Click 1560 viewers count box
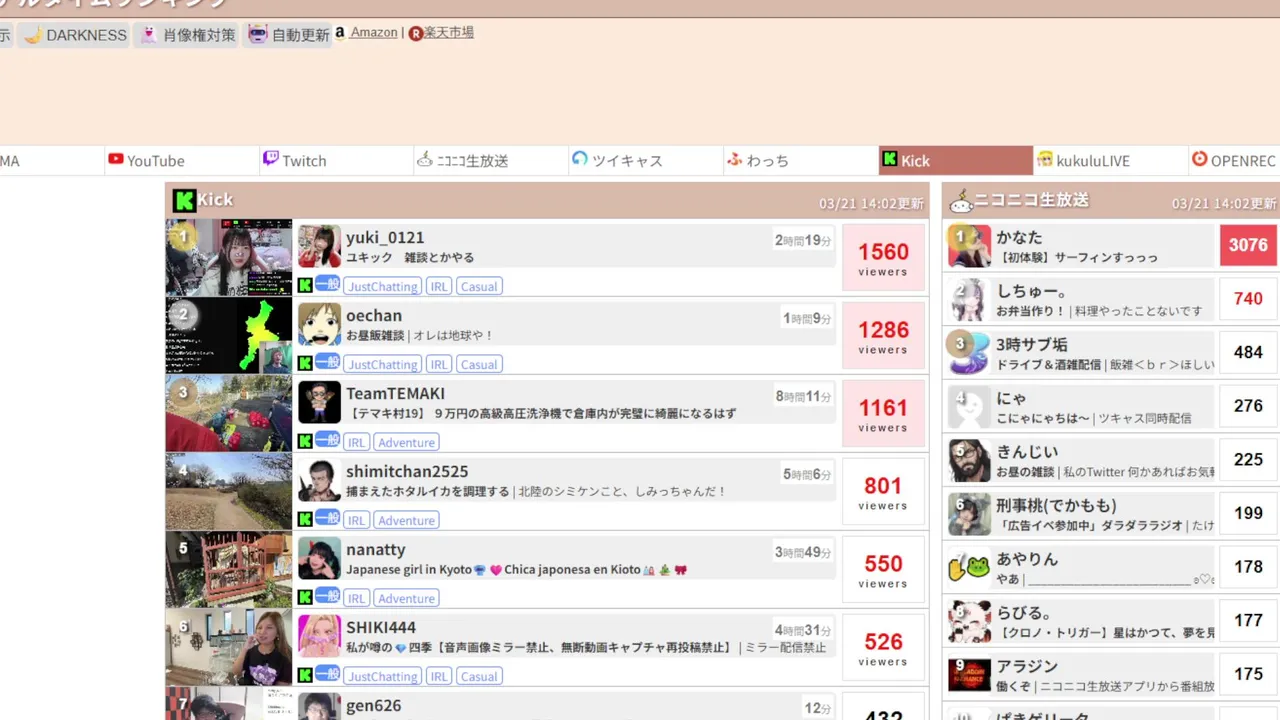The image size is (1280, 720). click(883, 258)
